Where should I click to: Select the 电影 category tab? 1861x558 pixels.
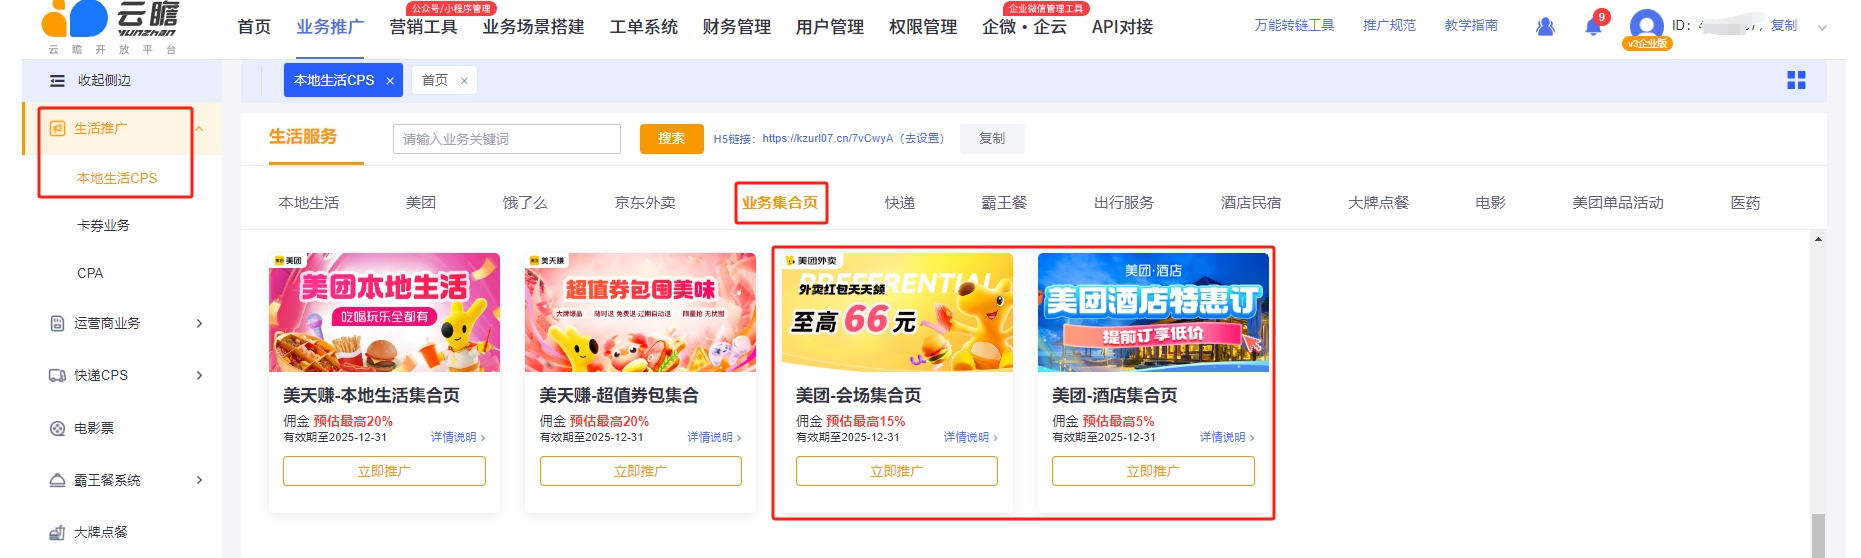(x=1490, y=203)
